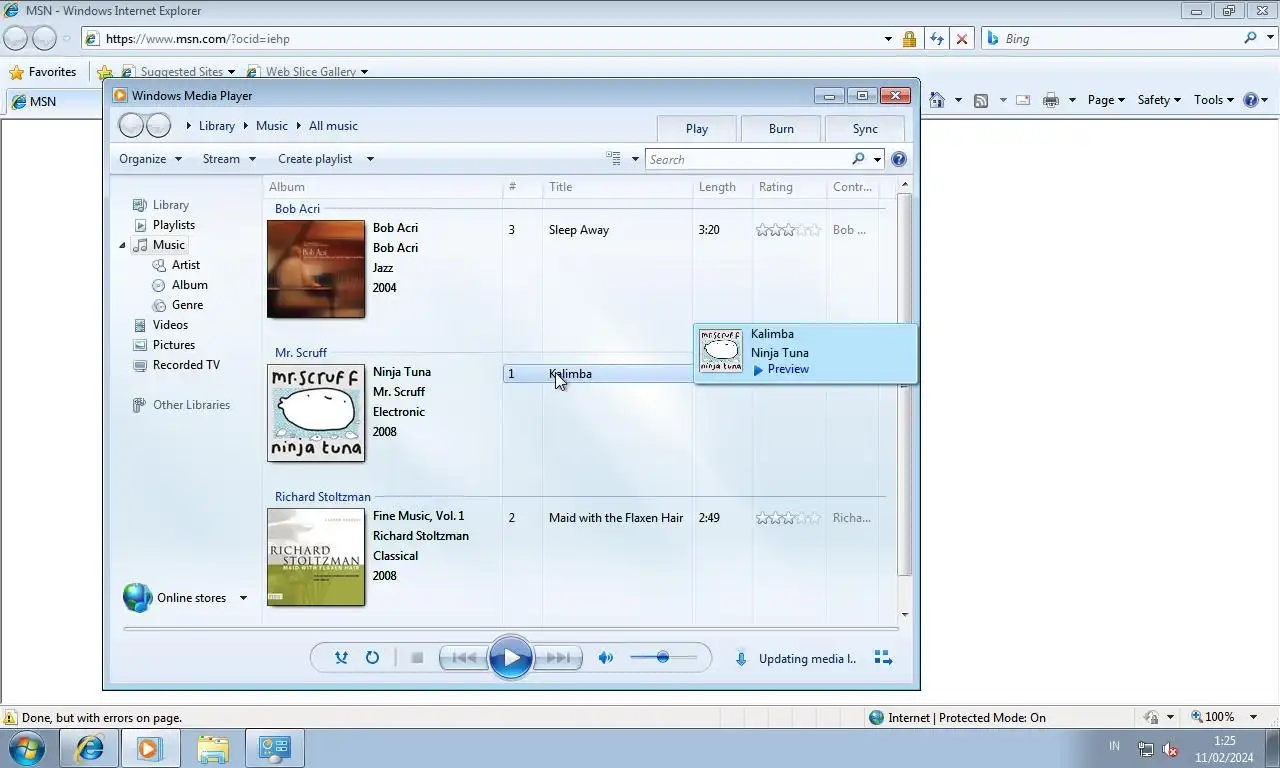The width and height of the screenshot is (1280, 768).
Task: Switch to the Sync tab
Action: pos(865,128)
